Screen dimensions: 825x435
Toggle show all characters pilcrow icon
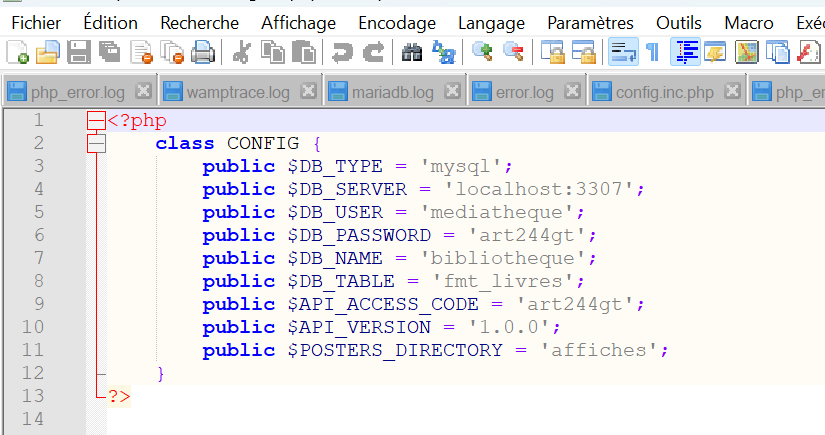point(651,52)
